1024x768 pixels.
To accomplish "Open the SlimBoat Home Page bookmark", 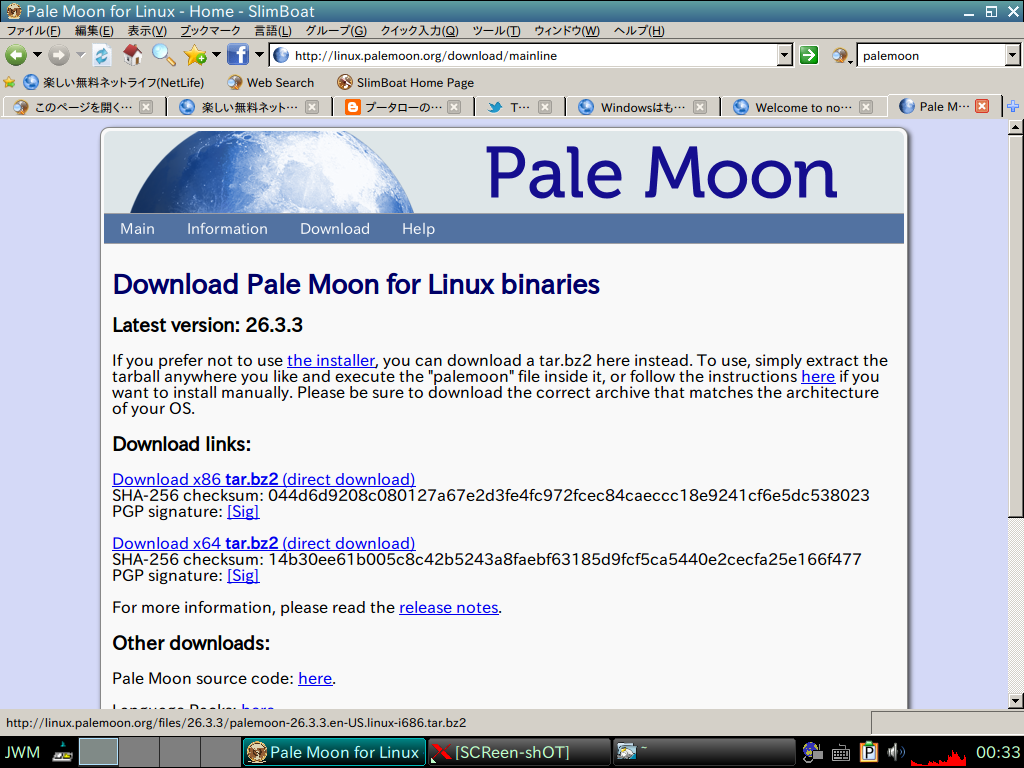I will click(406, 82).
